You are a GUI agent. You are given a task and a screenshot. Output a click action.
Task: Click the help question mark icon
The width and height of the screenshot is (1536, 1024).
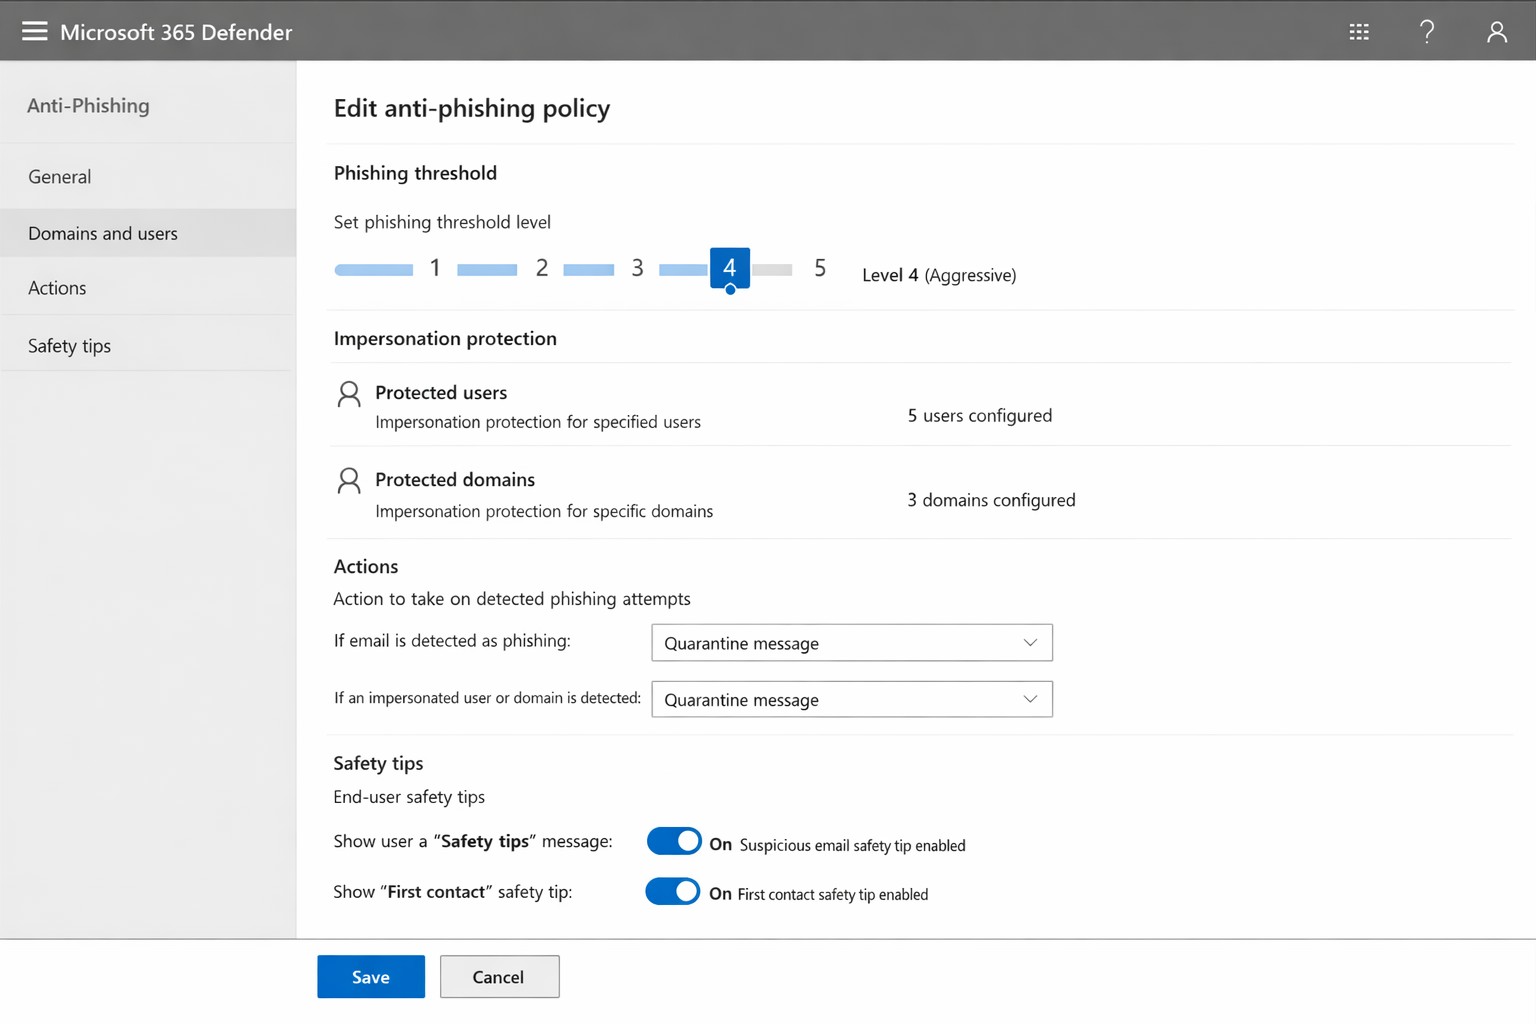[1427, 32]
